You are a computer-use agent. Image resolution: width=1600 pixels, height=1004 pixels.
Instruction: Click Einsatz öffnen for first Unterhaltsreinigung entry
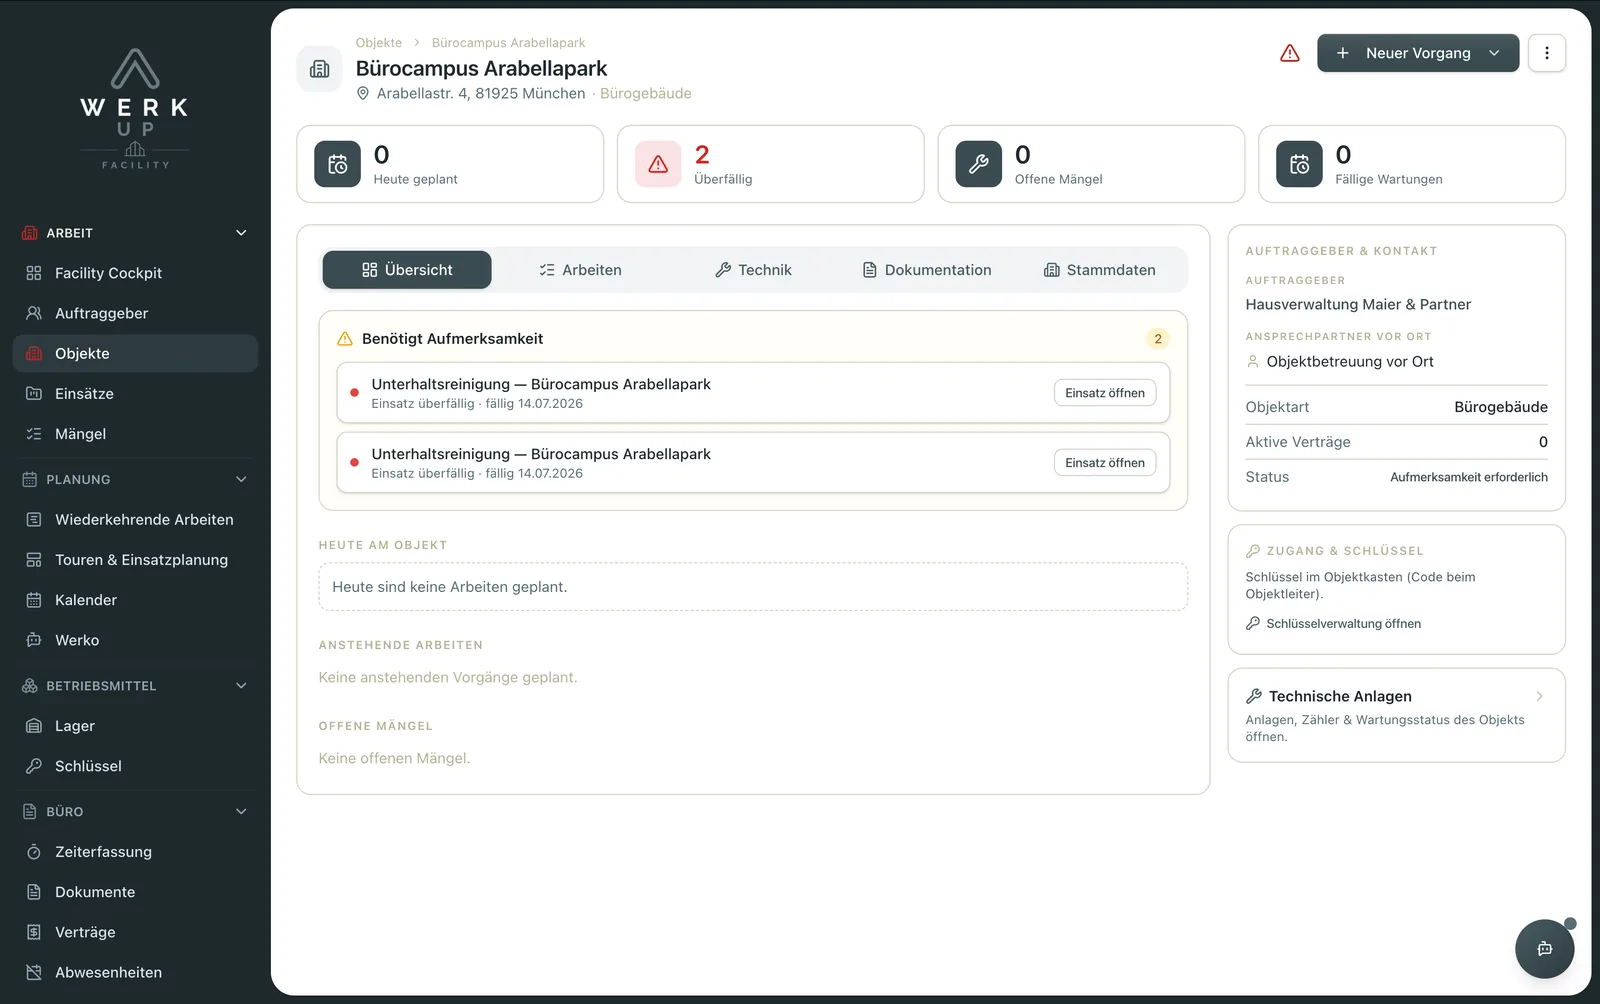point(1105,393)
